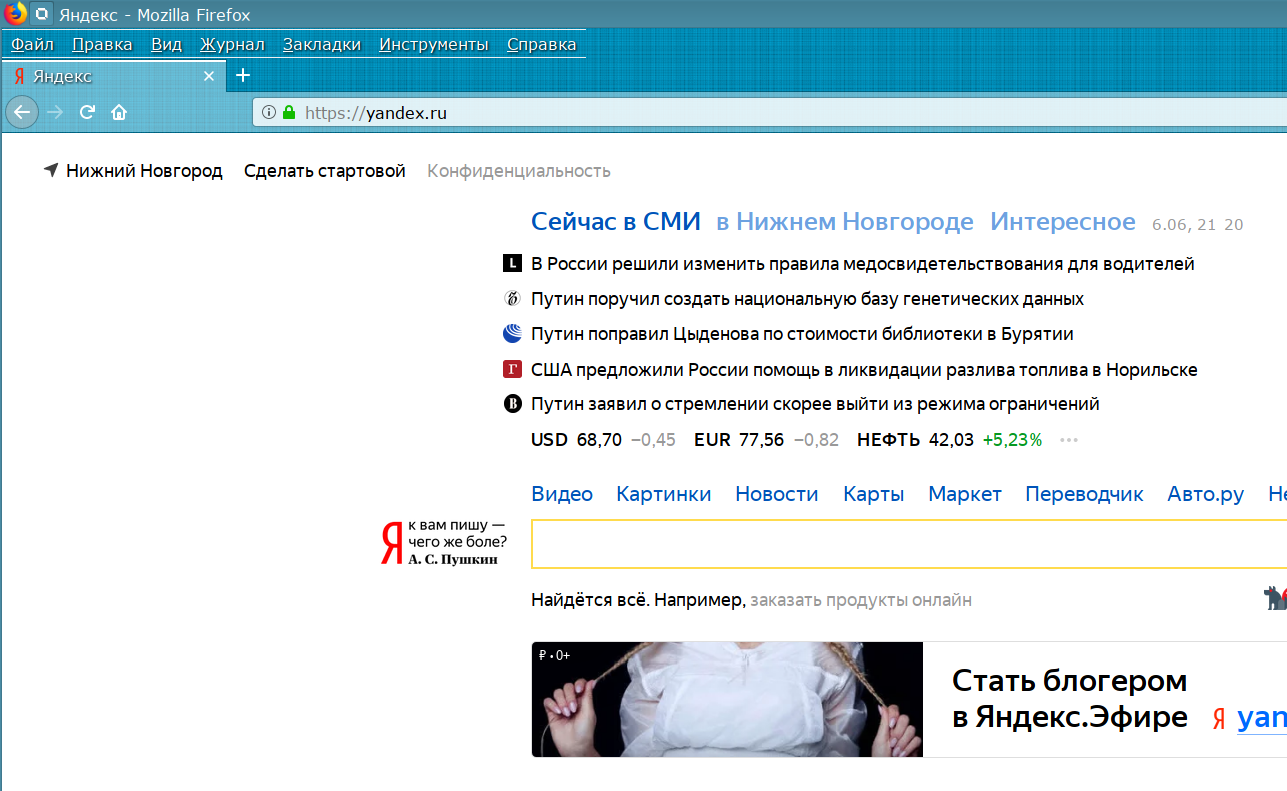This screenshot has height=791, width=1287.
Task: Open headline about медосвидетельствования для водителей
Action: [x=863, y=264]
